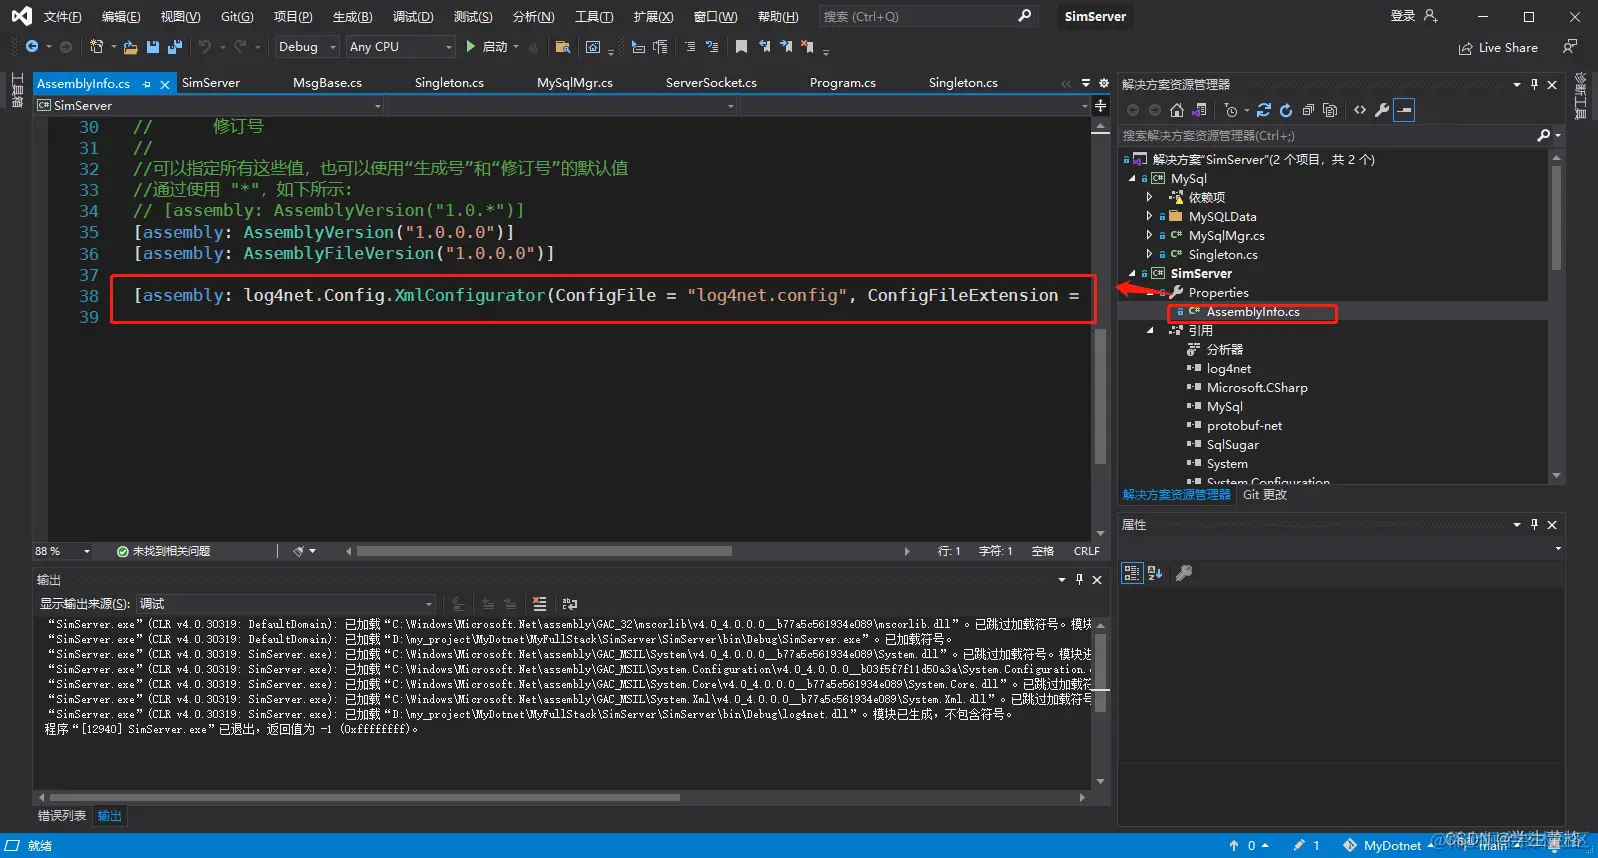Toggle auto-hide pin on Solution Explorer panel

tap(1534, 85)
